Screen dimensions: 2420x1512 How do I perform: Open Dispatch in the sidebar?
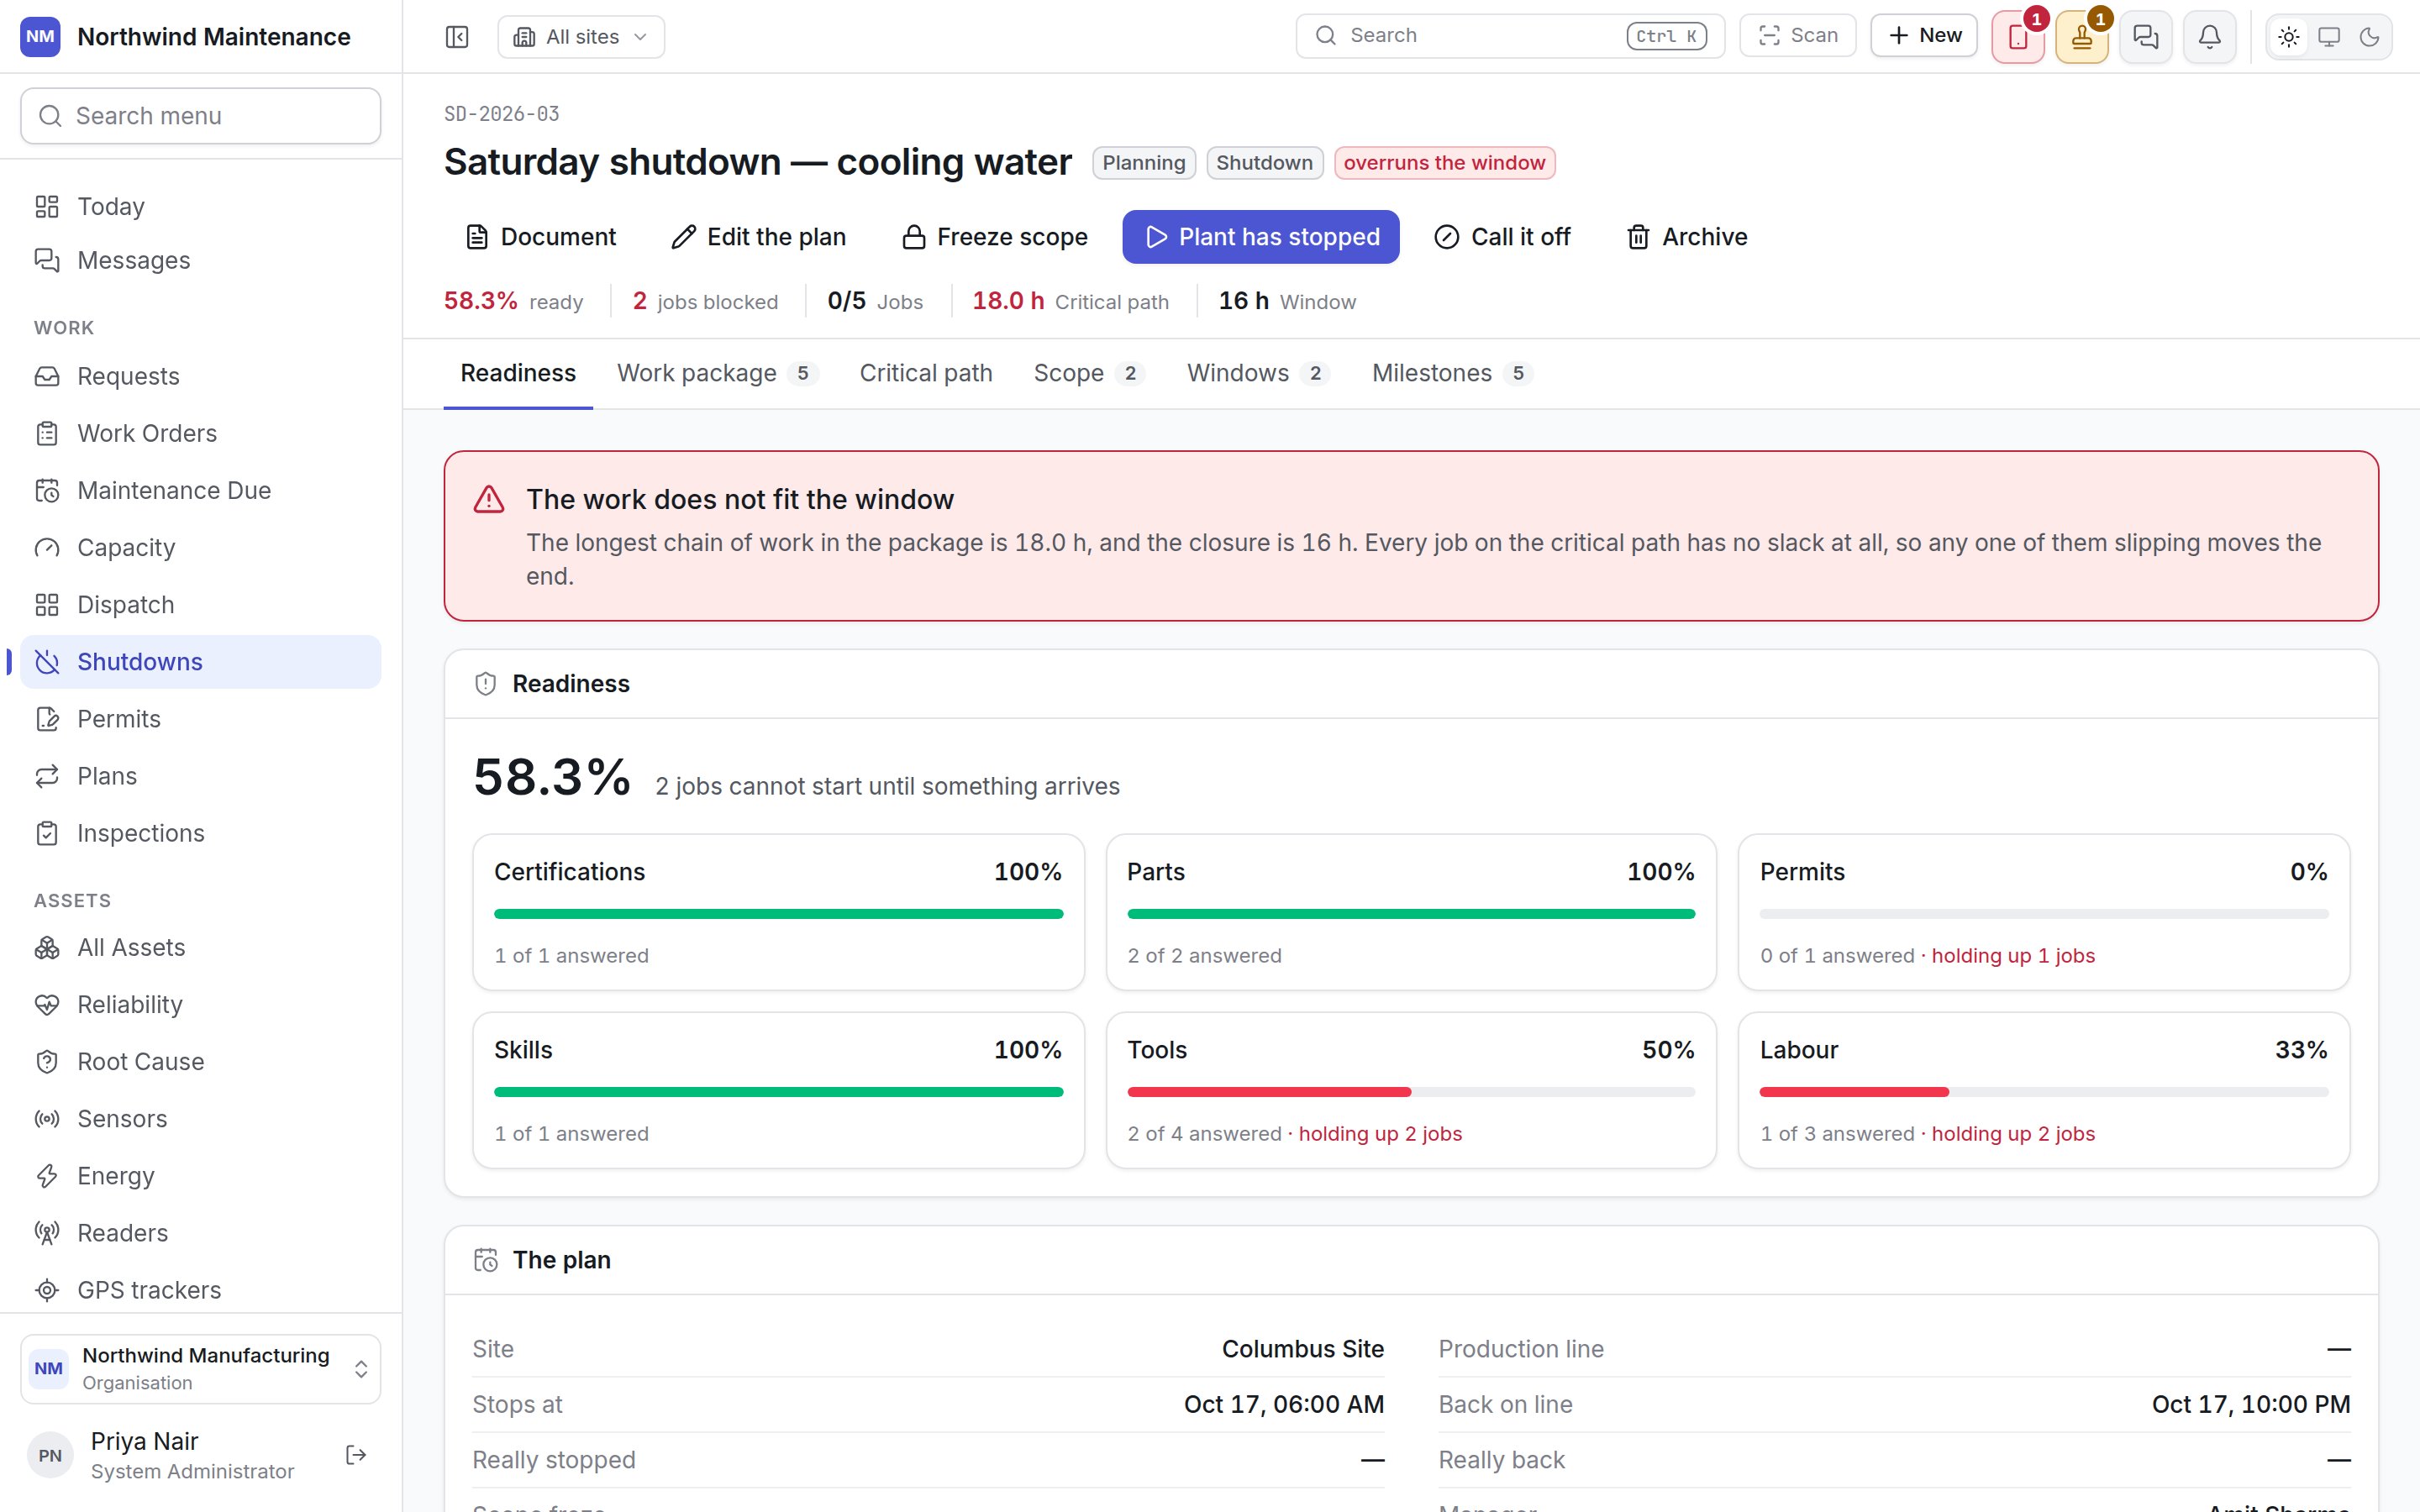click(x=200, y=604)
